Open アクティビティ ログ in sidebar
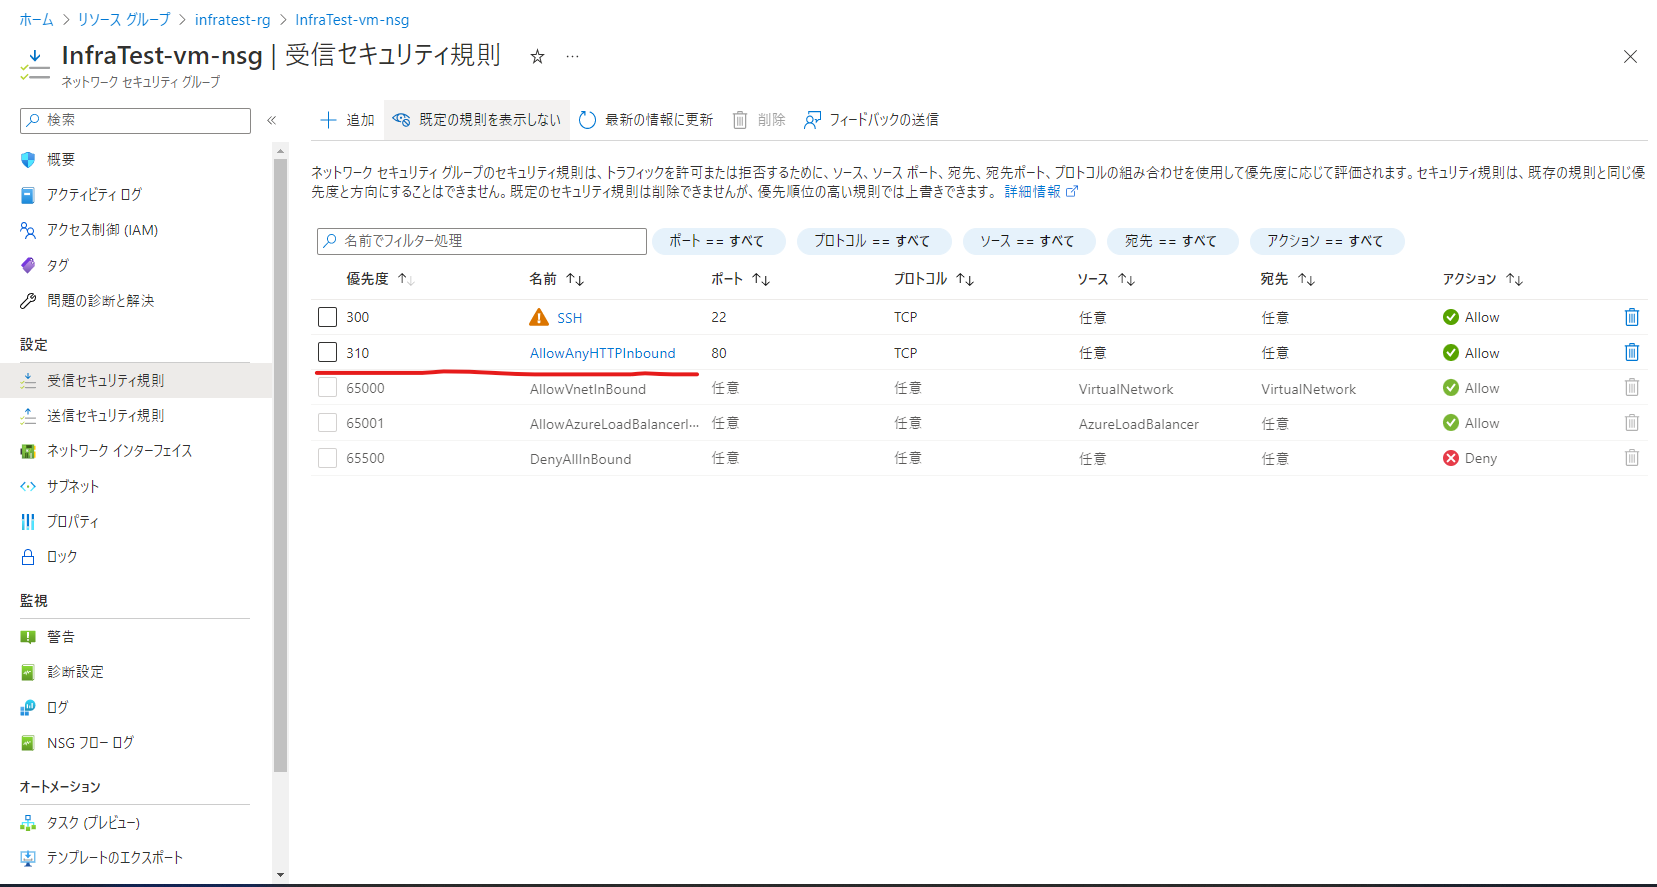Viewport: 1657px width, 887px height. point(94,195)
